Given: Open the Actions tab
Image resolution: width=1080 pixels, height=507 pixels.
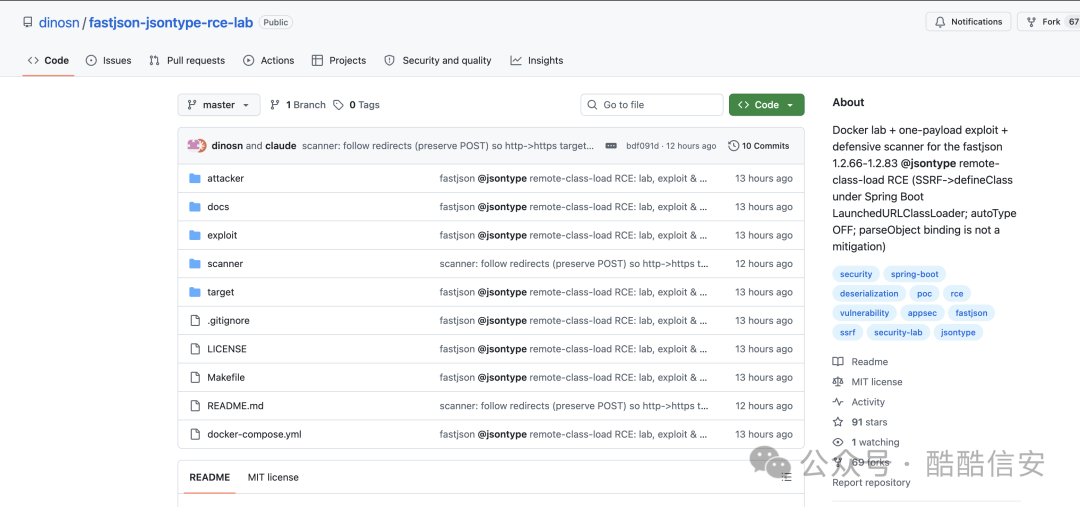Looking at the screenshot, I should click(269, 61).
